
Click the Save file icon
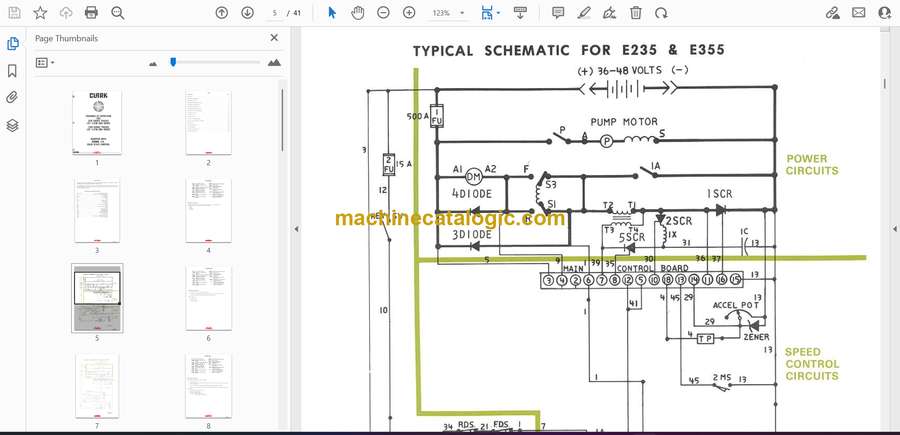click(x=14, y=13)
